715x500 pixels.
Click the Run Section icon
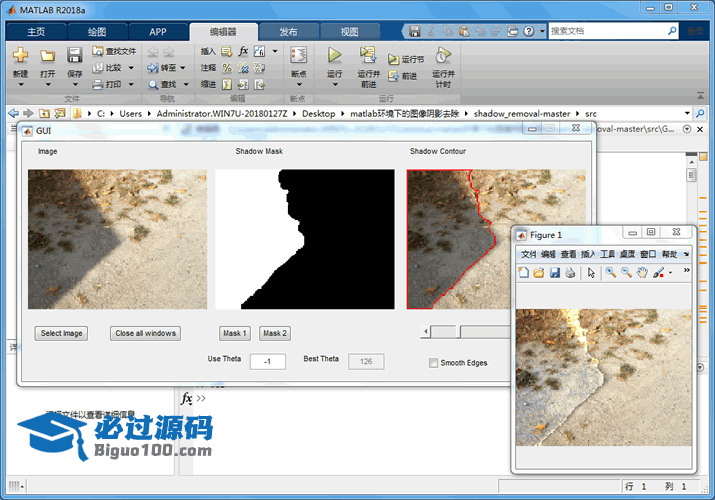pyautogui.click(x=393, y=59)
